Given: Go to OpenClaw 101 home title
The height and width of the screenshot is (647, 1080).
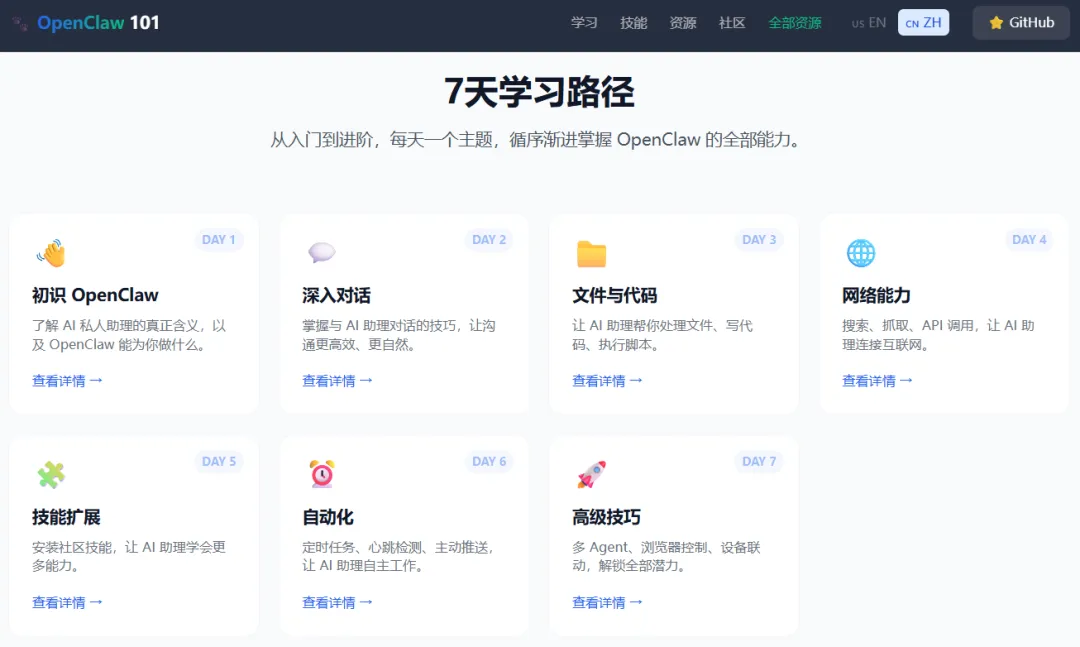Looking at the screenshot, I should 98,23.
